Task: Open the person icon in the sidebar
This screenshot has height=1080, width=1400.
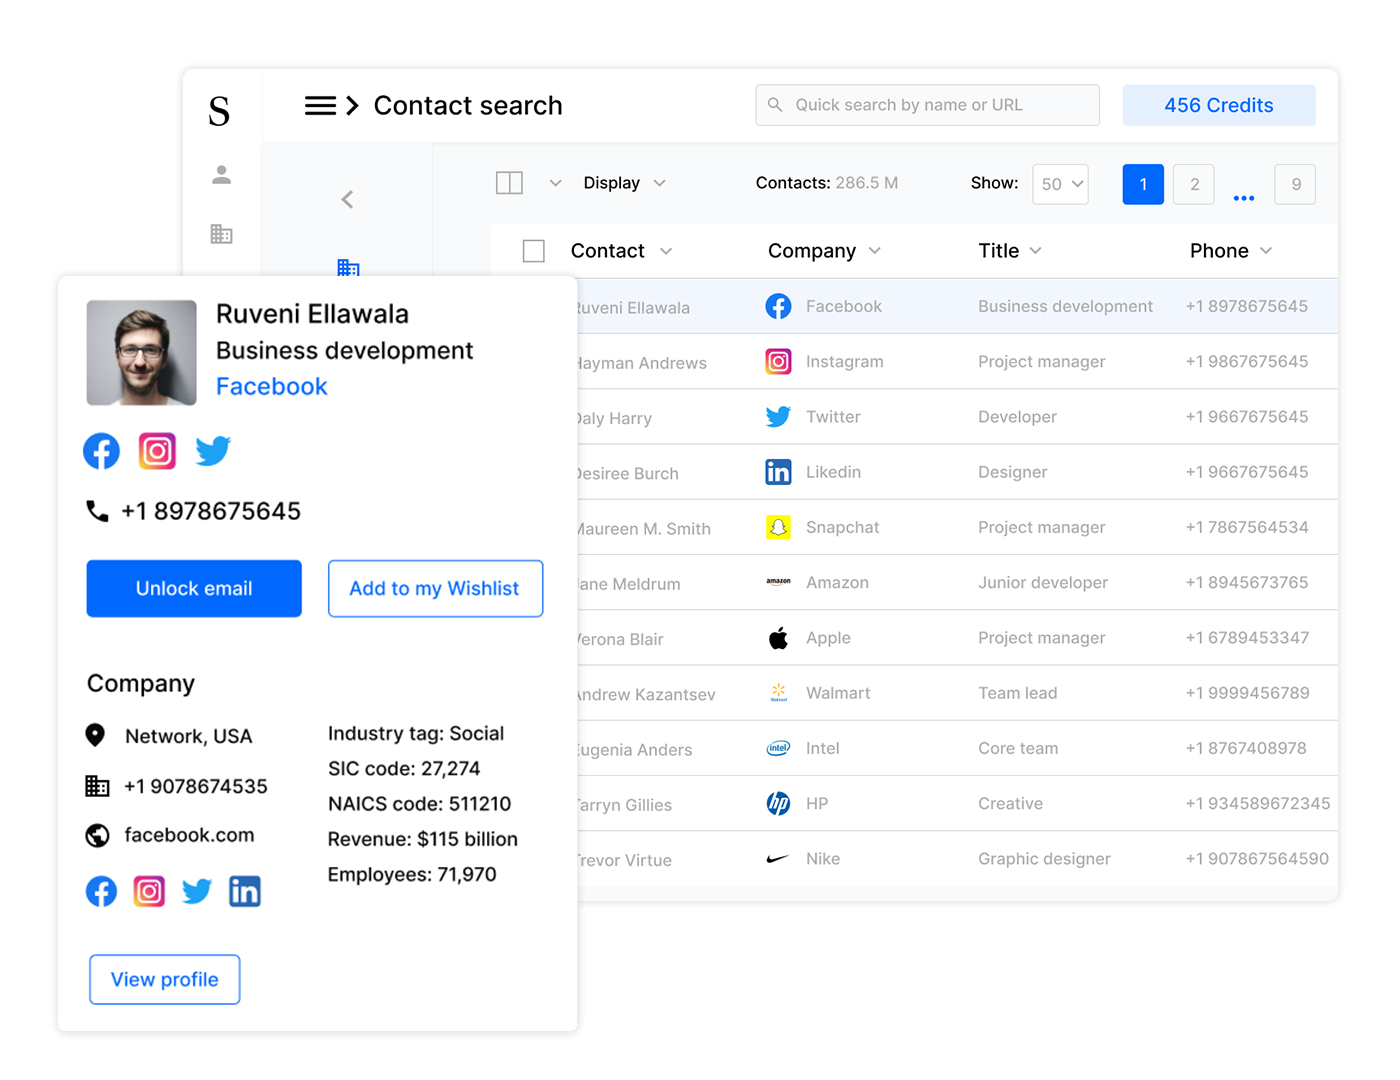Action: [x=222, y=175]
